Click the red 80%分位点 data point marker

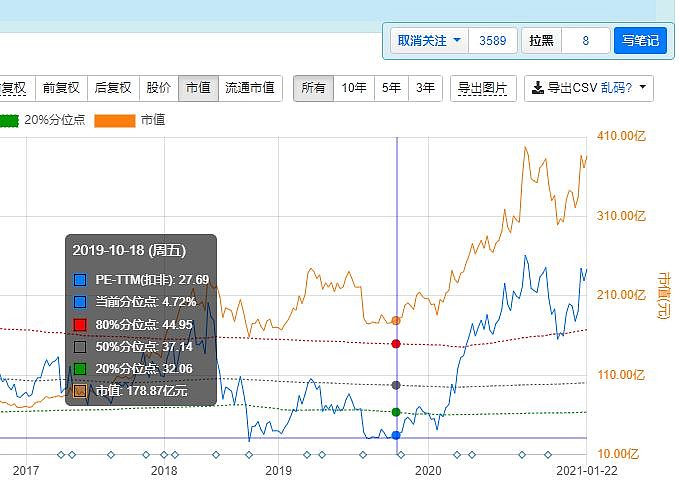coord(396,344)
